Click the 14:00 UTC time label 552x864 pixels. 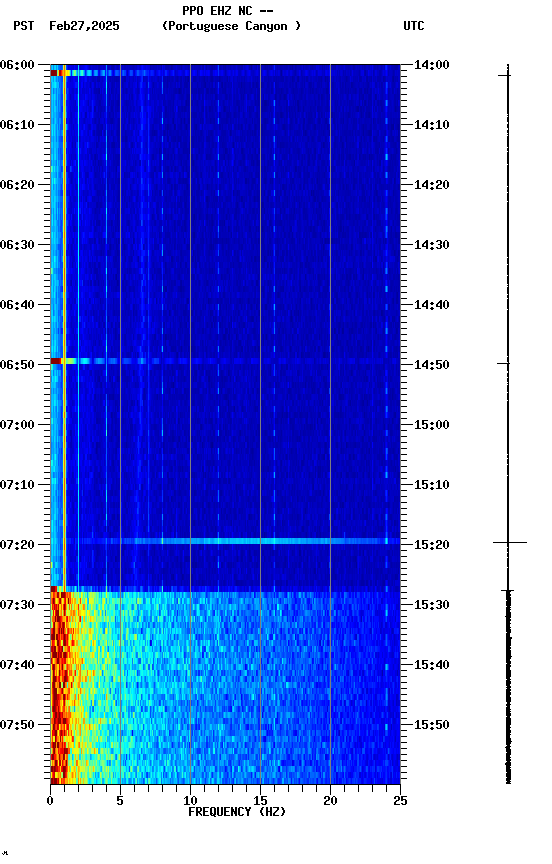[x=432, y=65]
